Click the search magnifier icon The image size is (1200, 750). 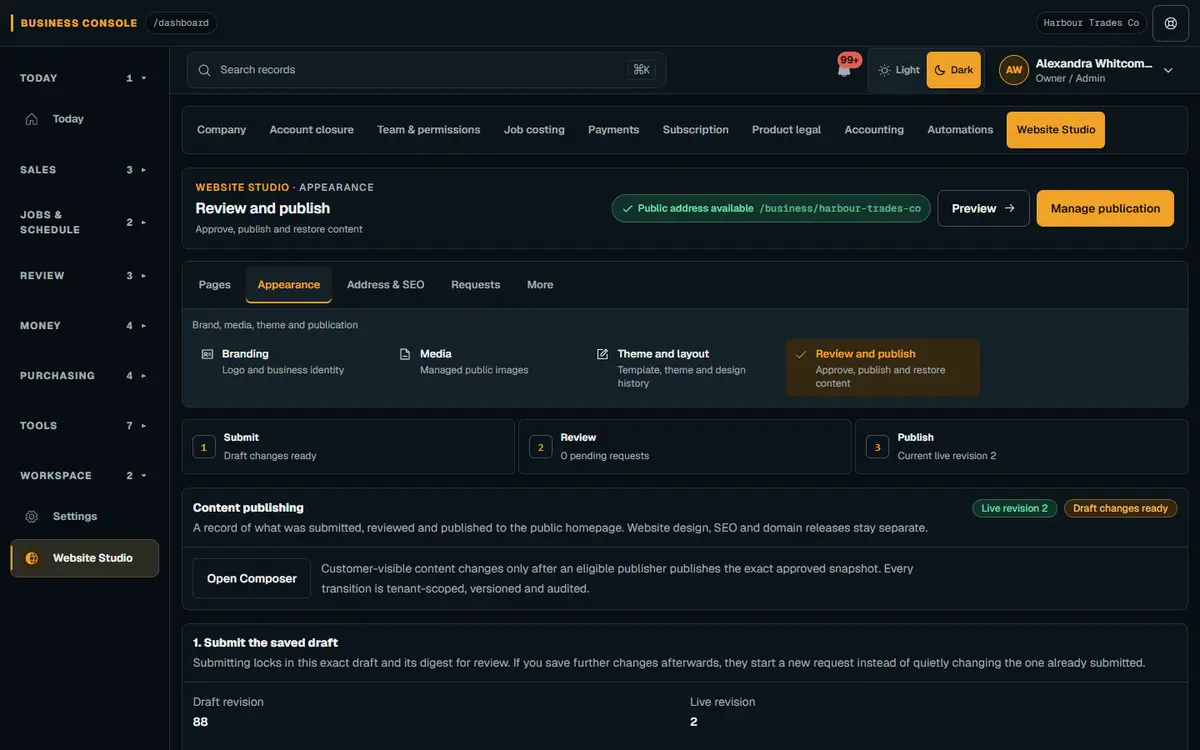point(204,70)
